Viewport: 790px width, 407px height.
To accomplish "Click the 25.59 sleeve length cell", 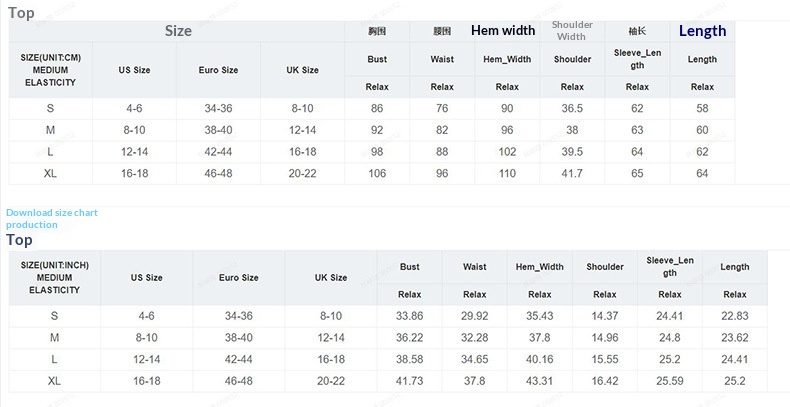I will [670, 381].
